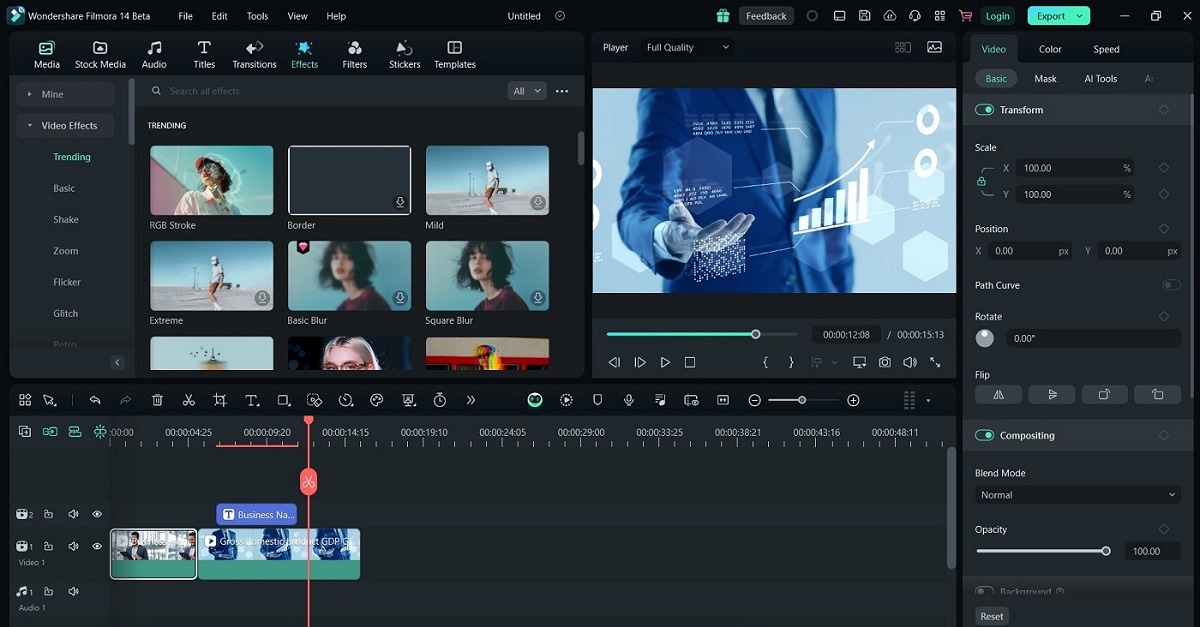Take a snapshot with camera icon
Viewport: 1200px width, 627px height.
point(885,362)
